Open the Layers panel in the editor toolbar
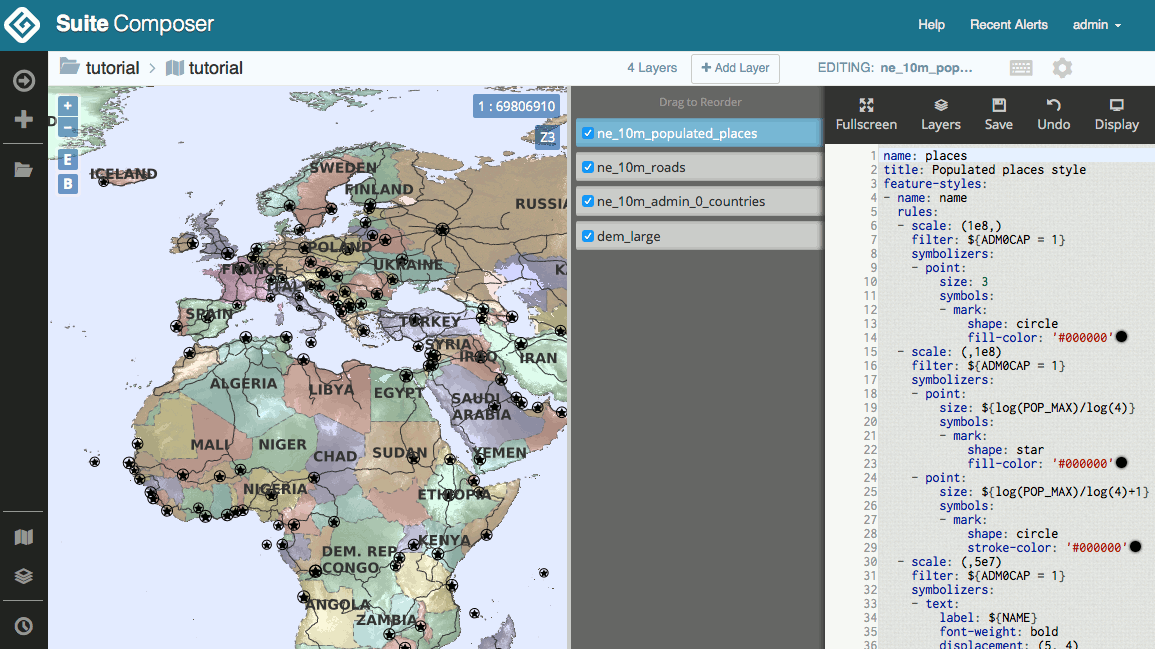Viewport: 1155px width, 649px height. (940, 113)
